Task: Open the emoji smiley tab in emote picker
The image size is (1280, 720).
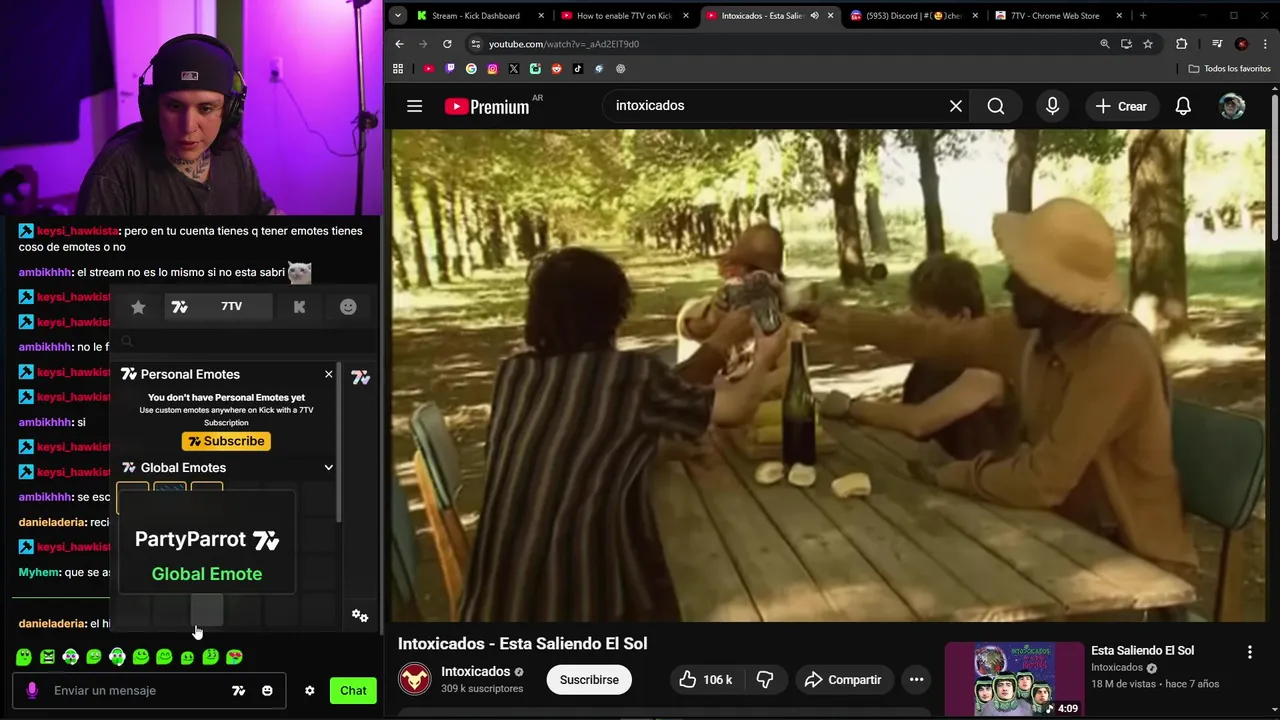Action: pyautogui.click(x=348, y=307)
